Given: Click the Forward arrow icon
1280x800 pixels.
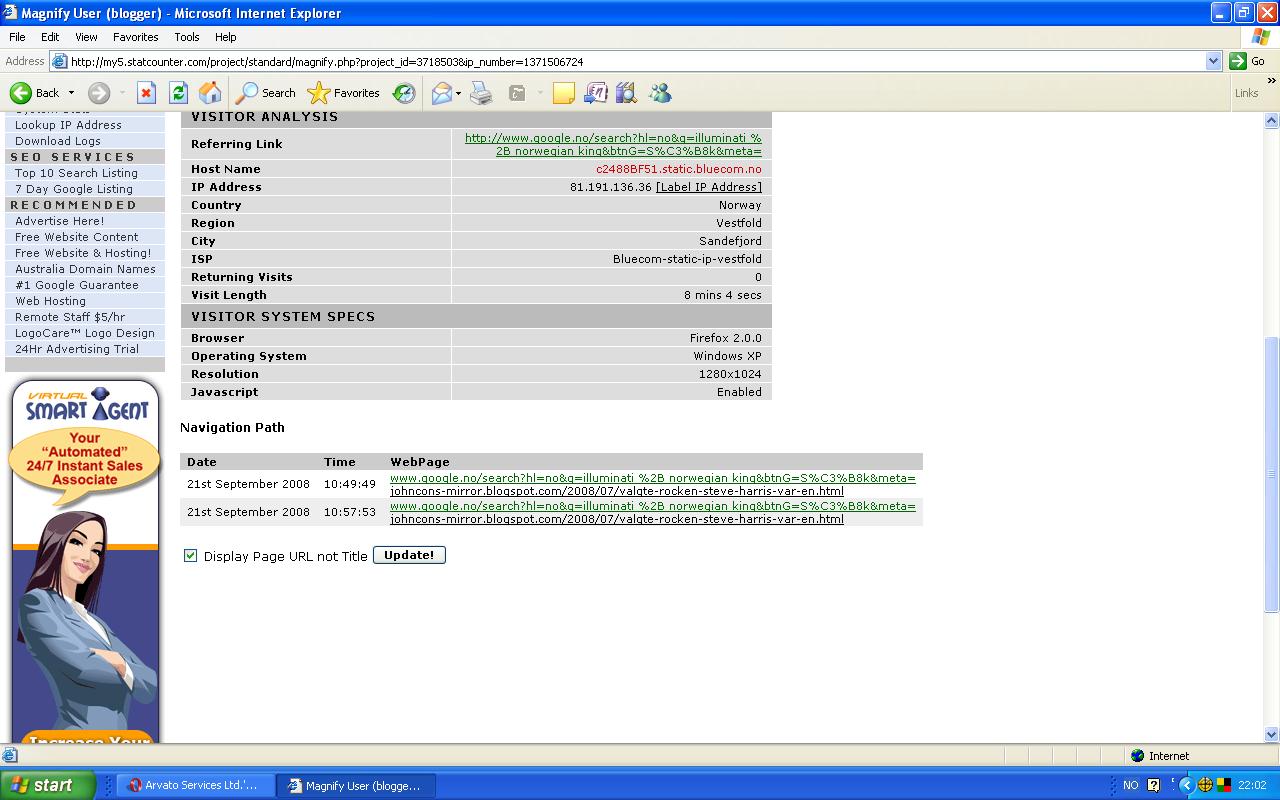Looking at the screenshot, I should [x=99, y=93].
